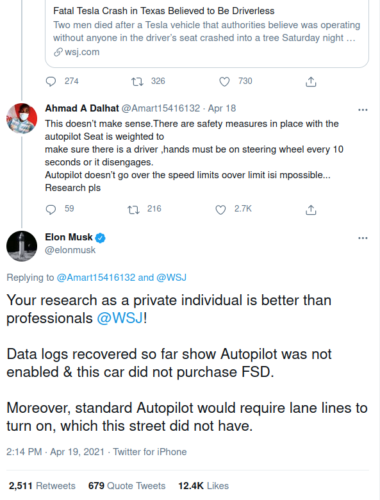Screen dimensions: 380x500
Task: Click the Elon Musk display name
Action: tap(69, 237)
